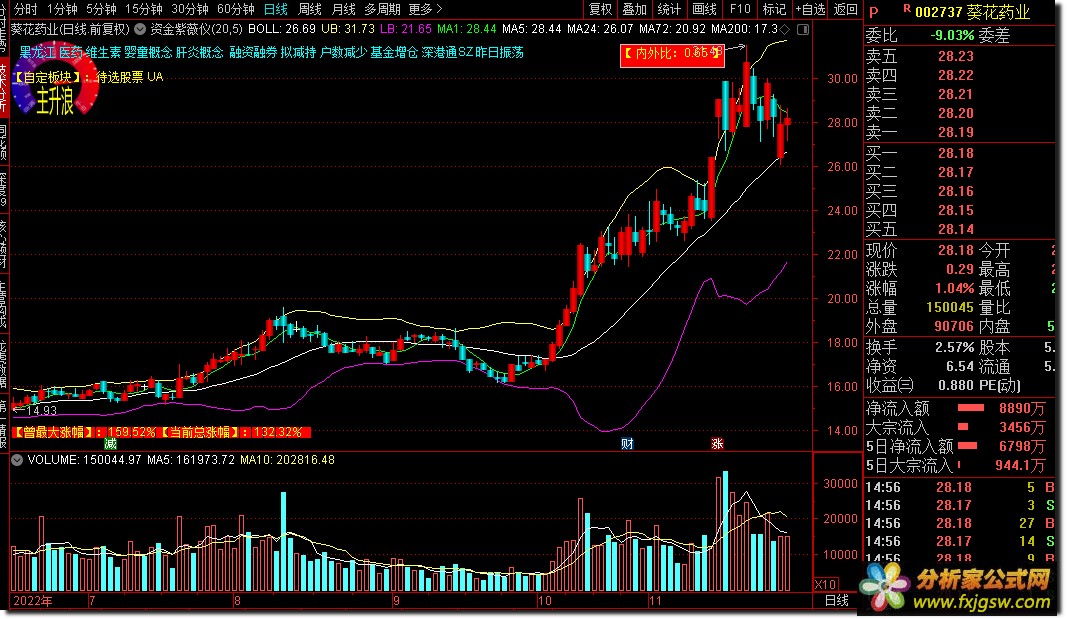Click the 融资融券 tag

[253, 52]
